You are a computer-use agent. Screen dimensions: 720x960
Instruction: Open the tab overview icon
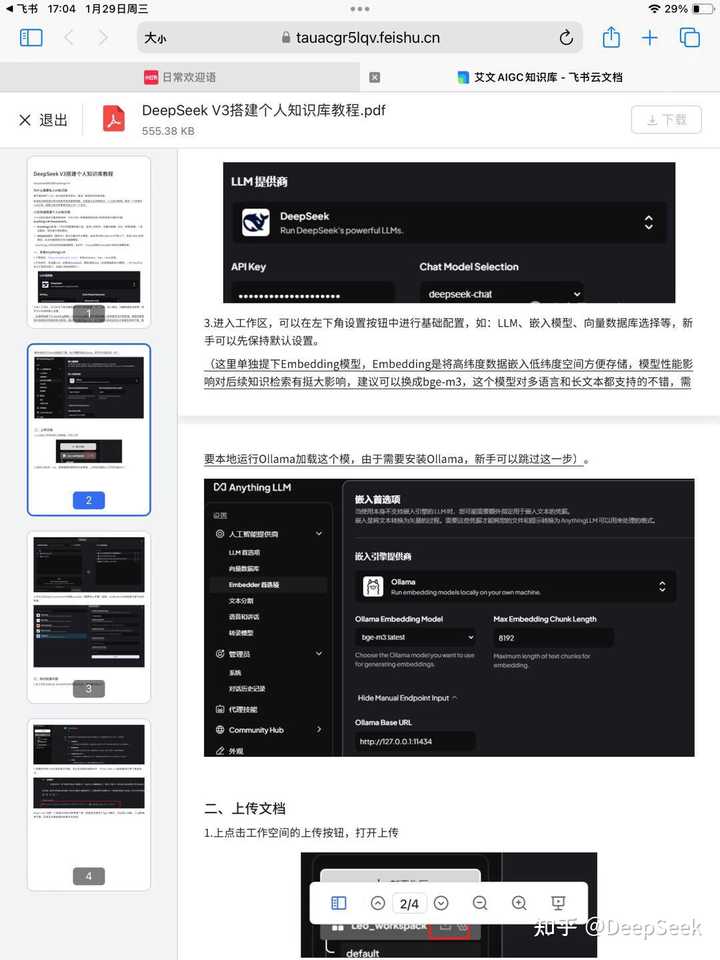(x=690, y=38)
